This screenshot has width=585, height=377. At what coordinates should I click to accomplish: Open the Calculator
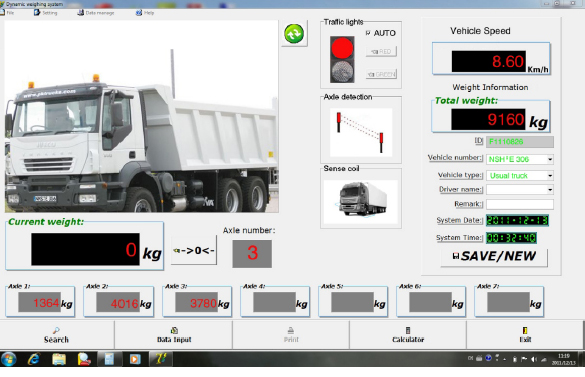coord(408,335)
